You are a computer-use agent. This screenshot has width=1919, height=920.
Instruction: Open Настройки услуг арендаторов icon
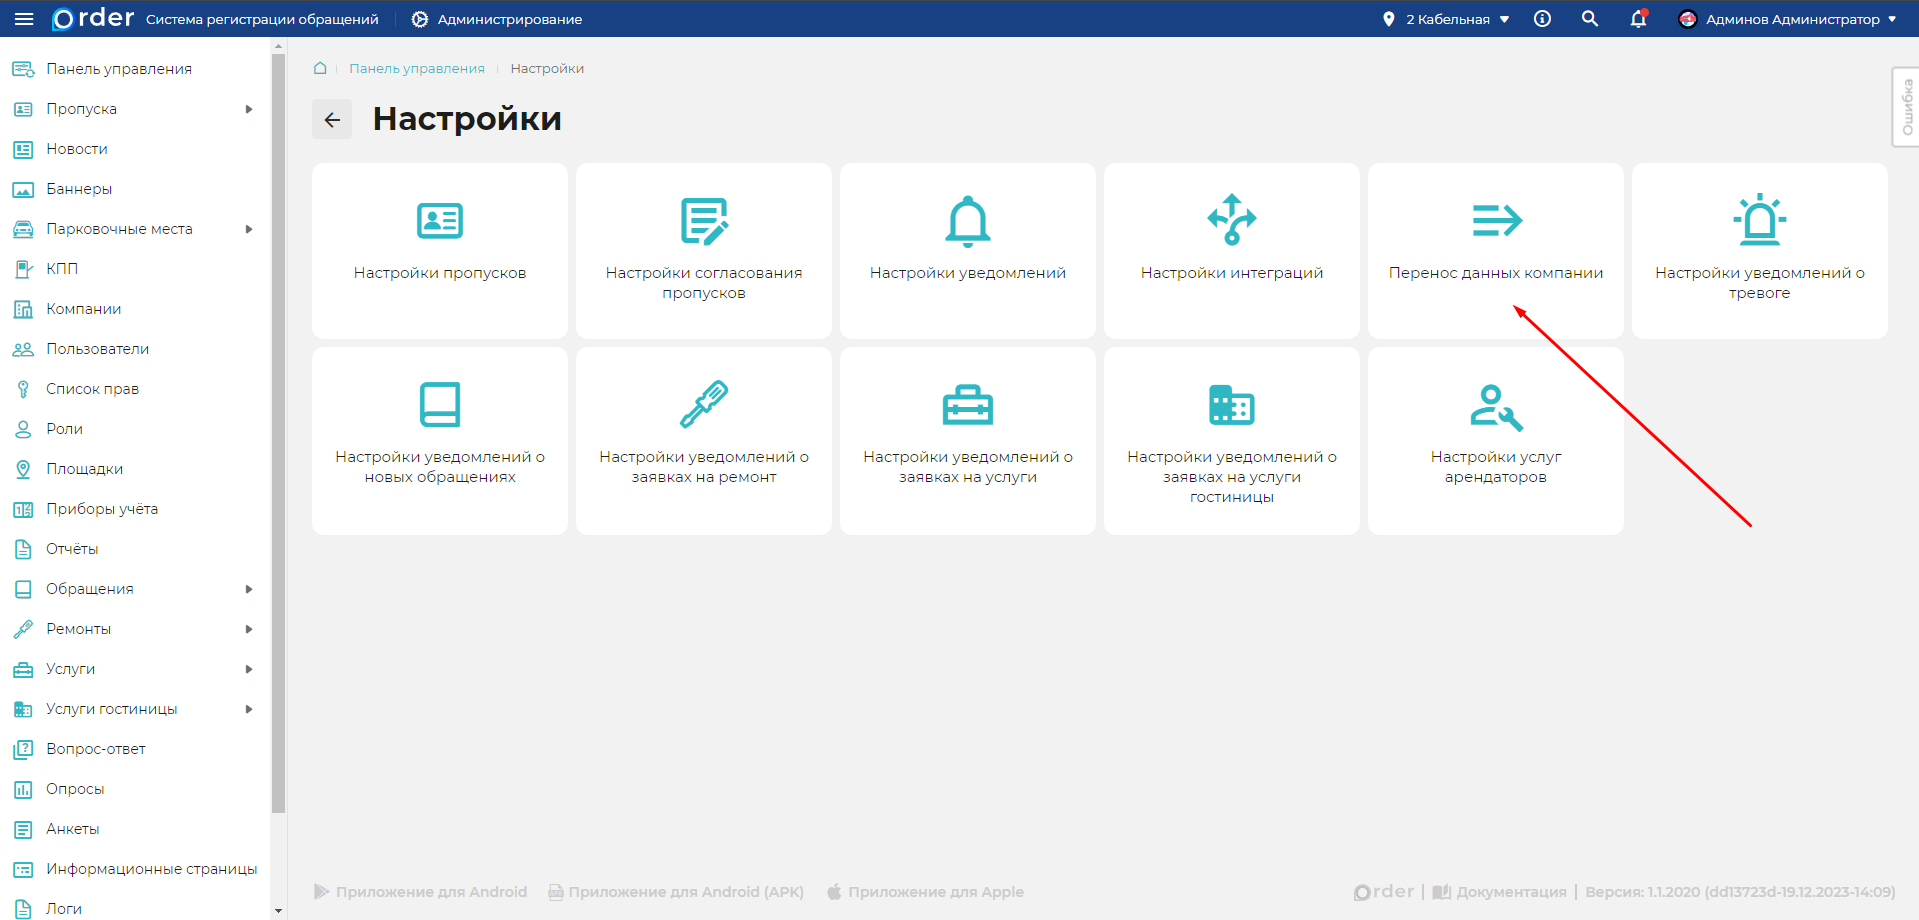coord(1495,406)
